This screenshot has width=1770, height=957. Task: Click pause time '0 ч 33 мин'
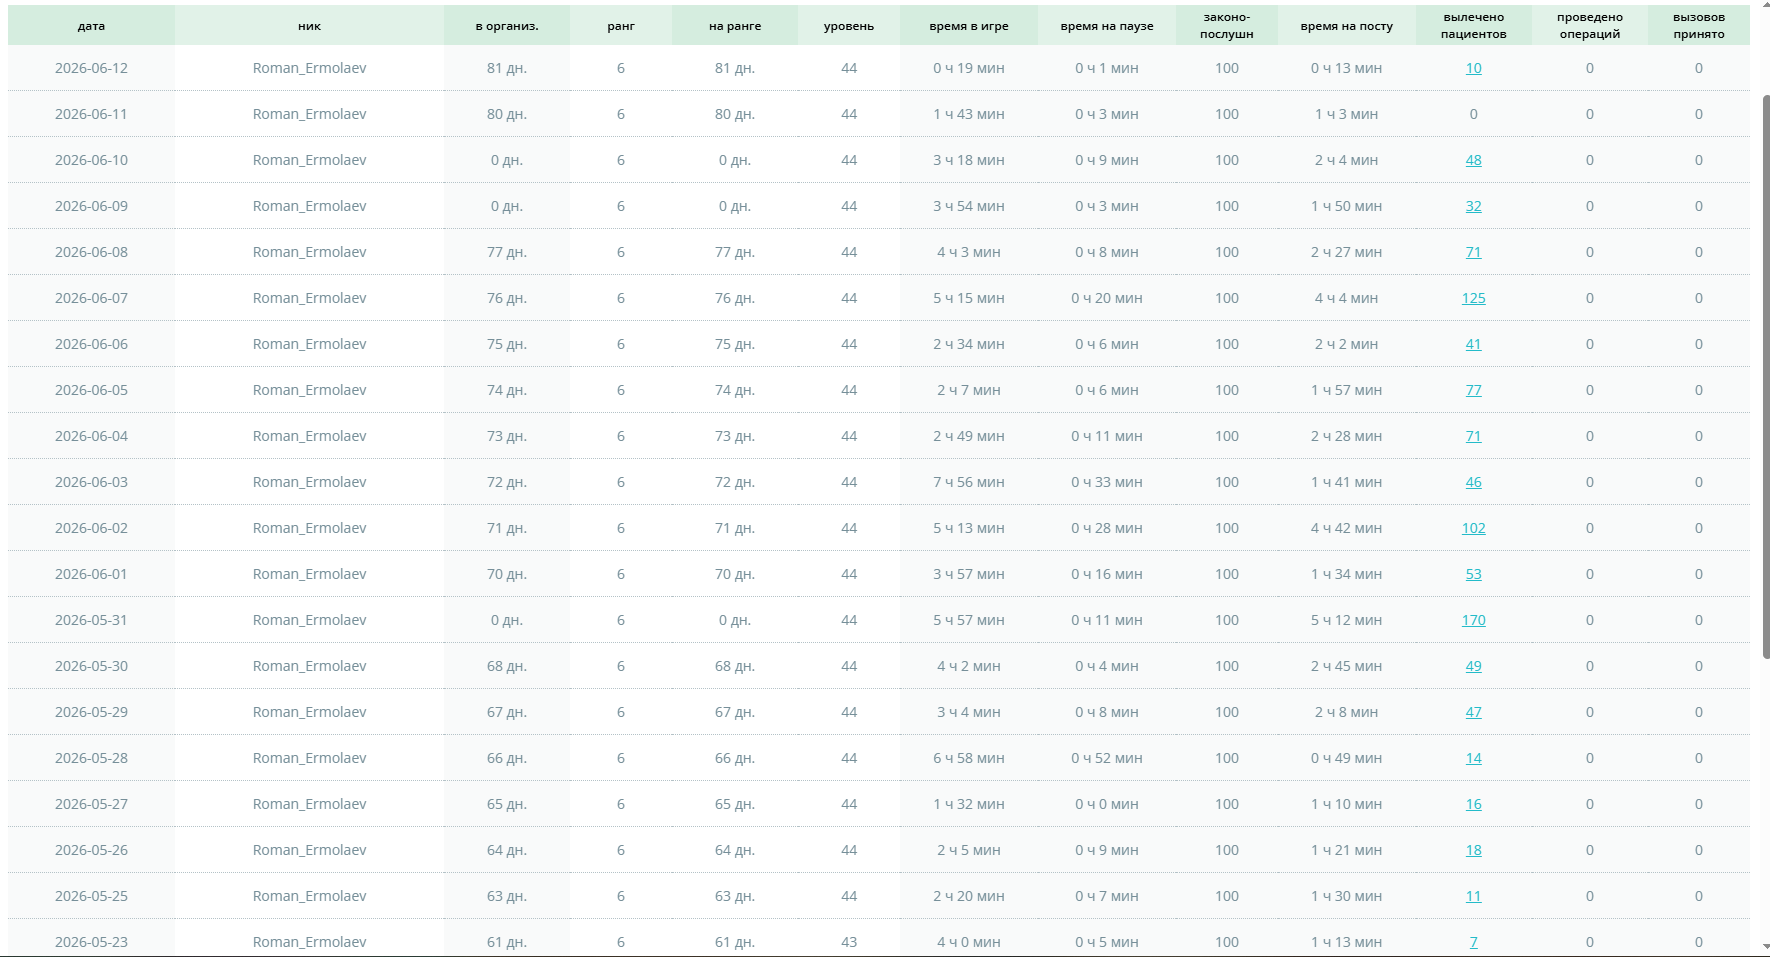[x=1107, y=482]
